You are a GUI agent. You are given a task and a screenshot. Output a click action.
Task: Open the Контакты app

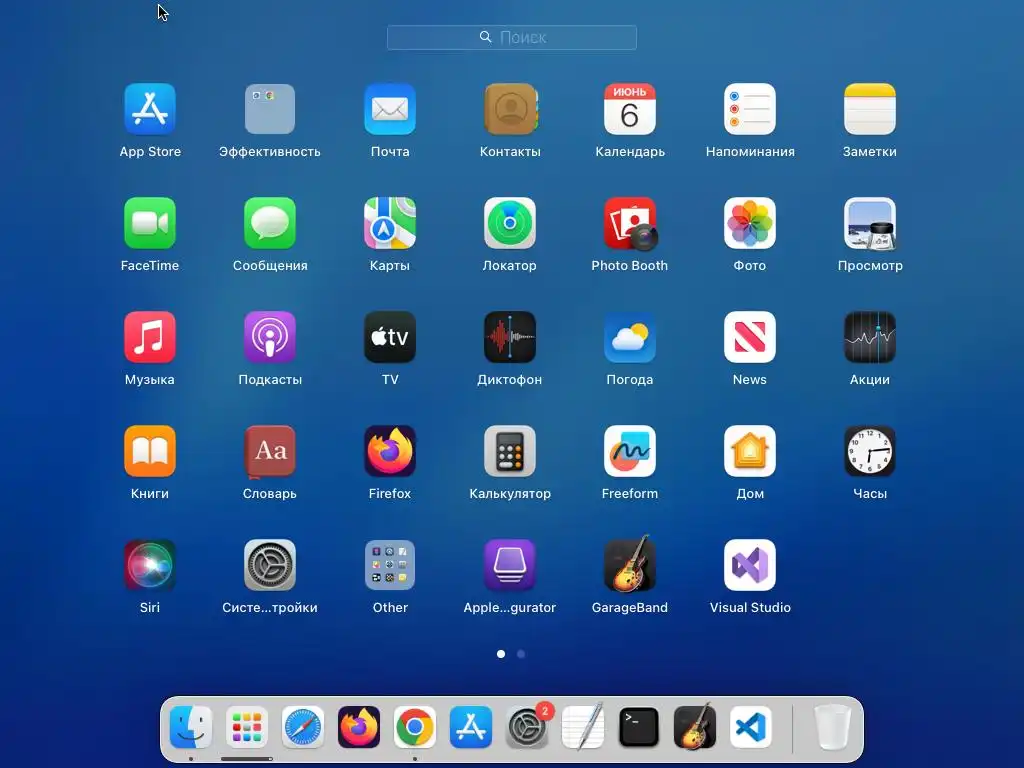(x=510, y=109)
